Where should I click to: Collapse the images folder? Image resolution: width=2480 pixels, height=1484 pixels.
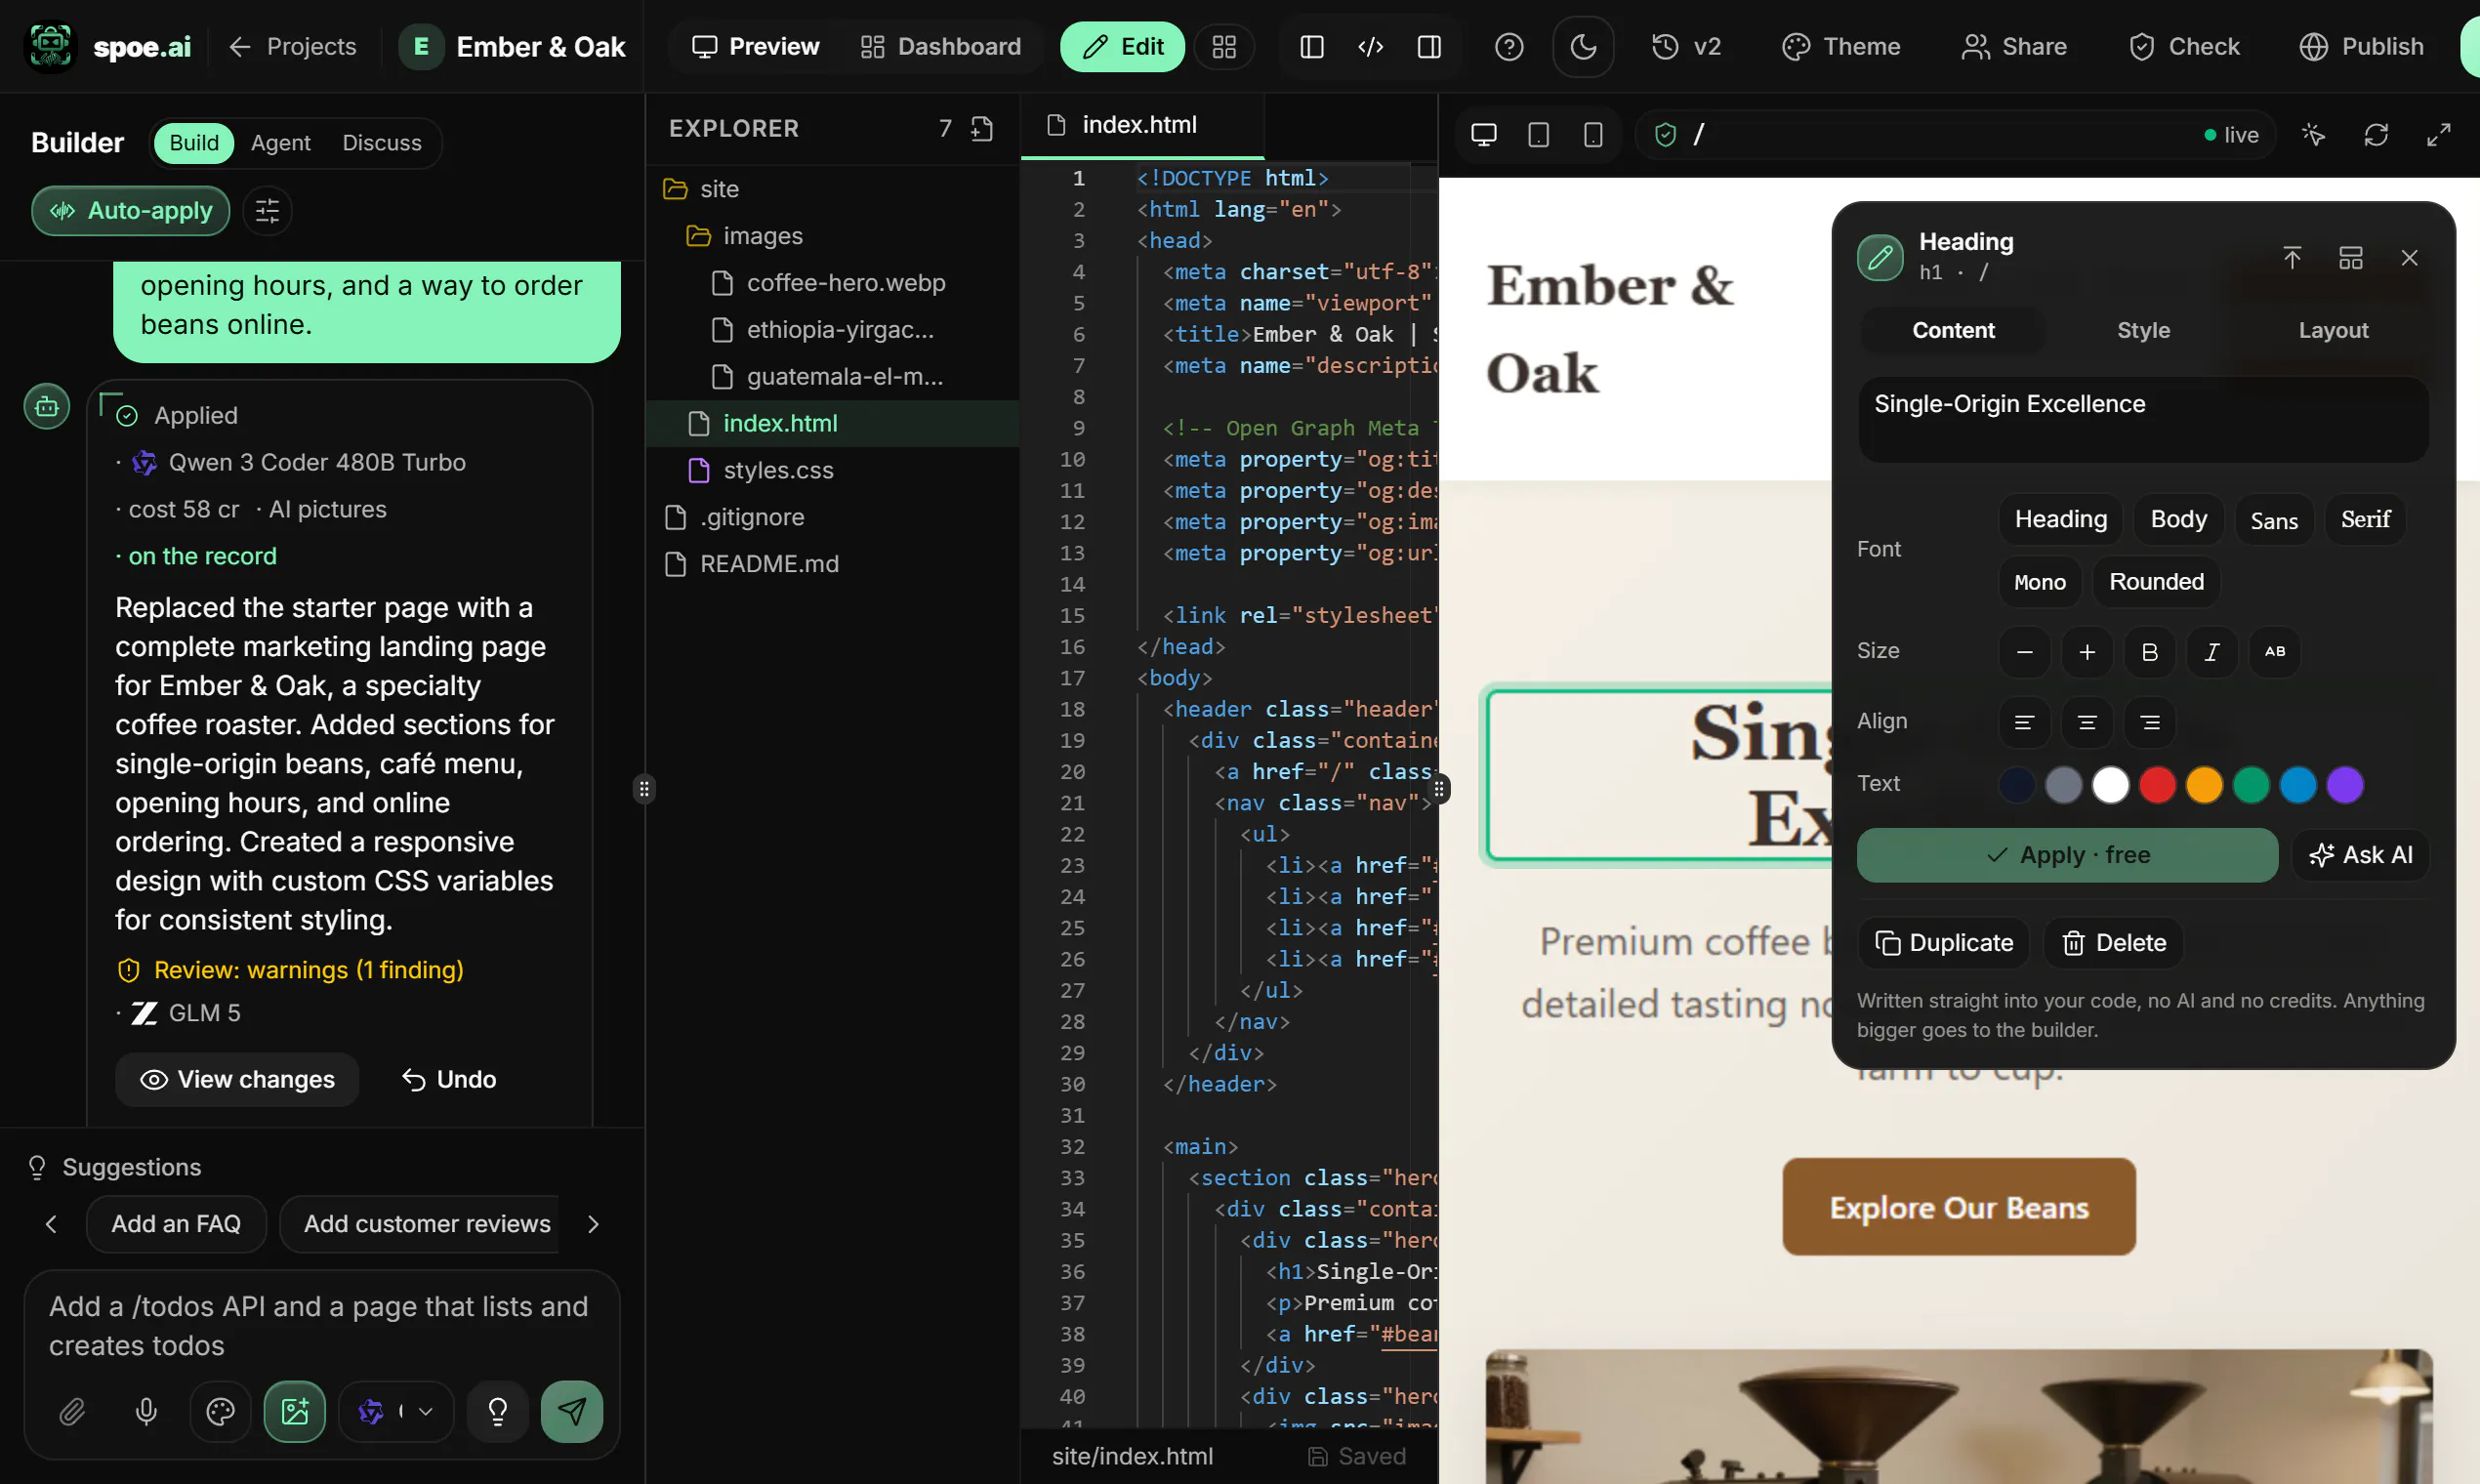point(831,235)
